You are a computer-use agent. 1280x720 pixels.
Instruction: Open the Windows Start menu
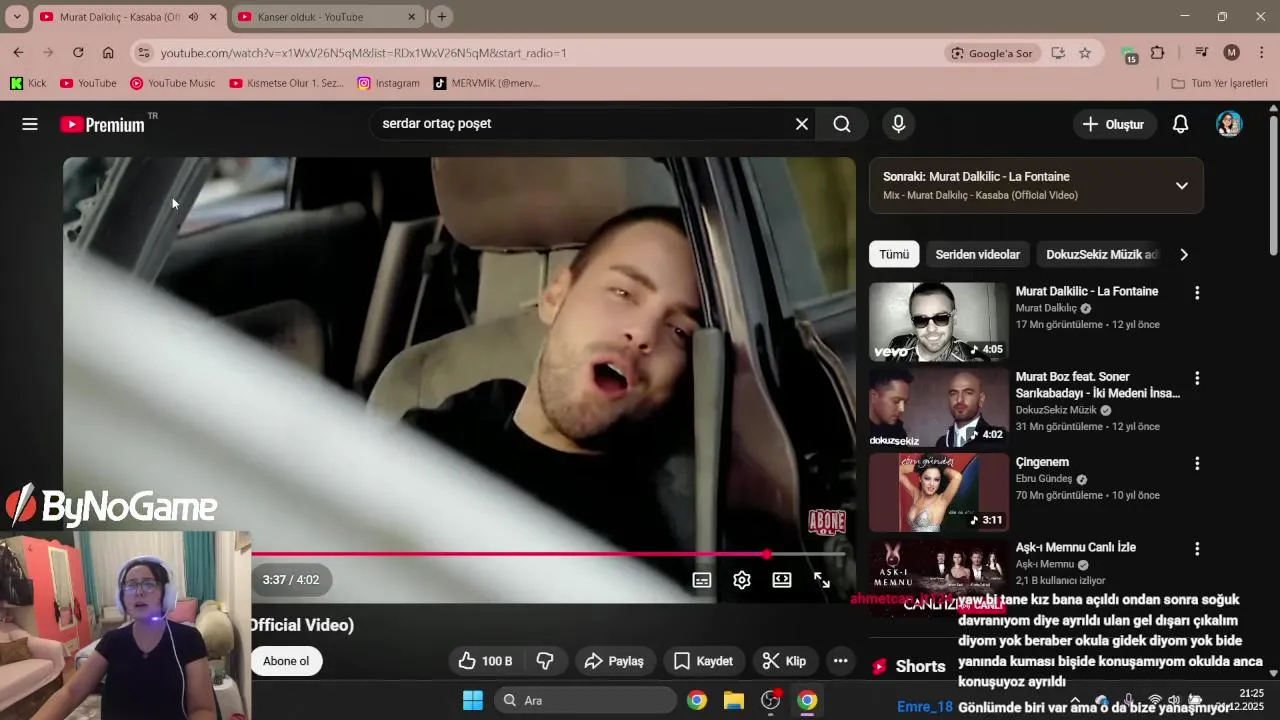point(473,700)
